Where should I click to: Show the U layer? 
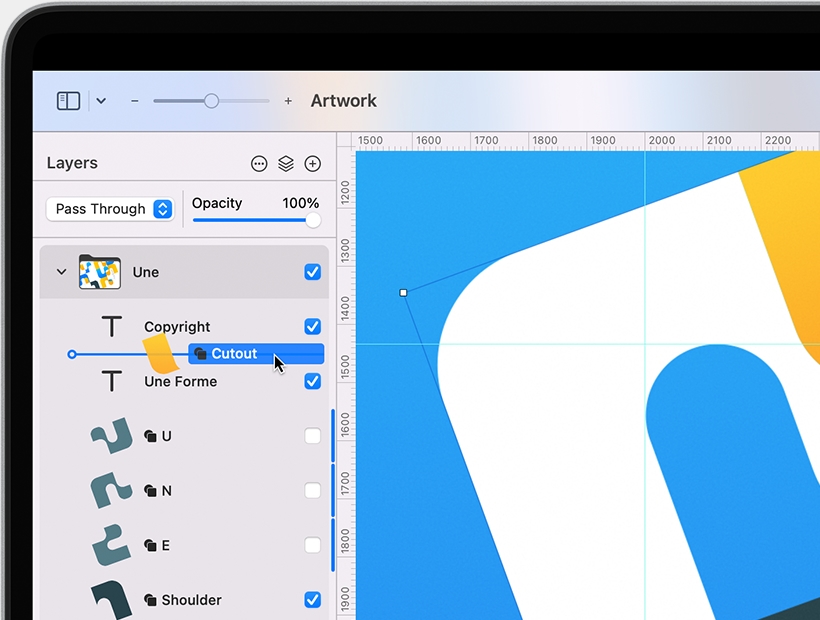coord(312,436)
